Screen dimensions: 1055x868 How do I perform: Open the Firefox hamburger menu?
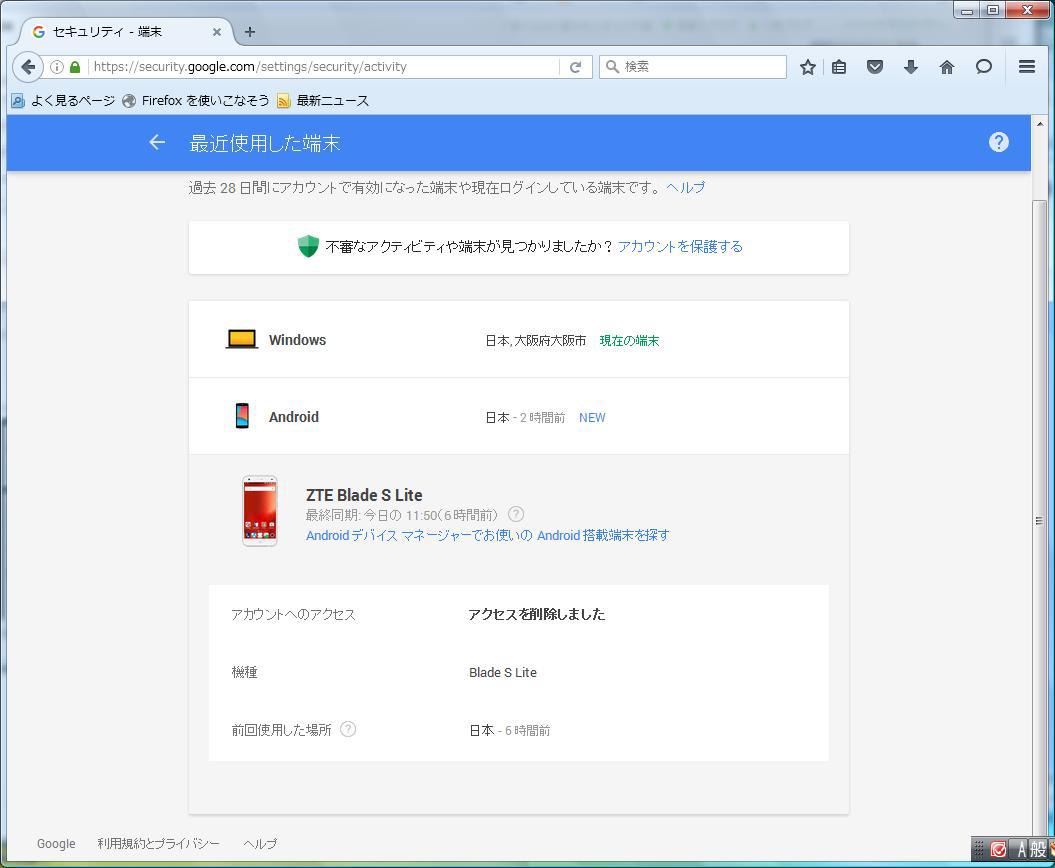pyautogui.click(x=1026, y=67)
